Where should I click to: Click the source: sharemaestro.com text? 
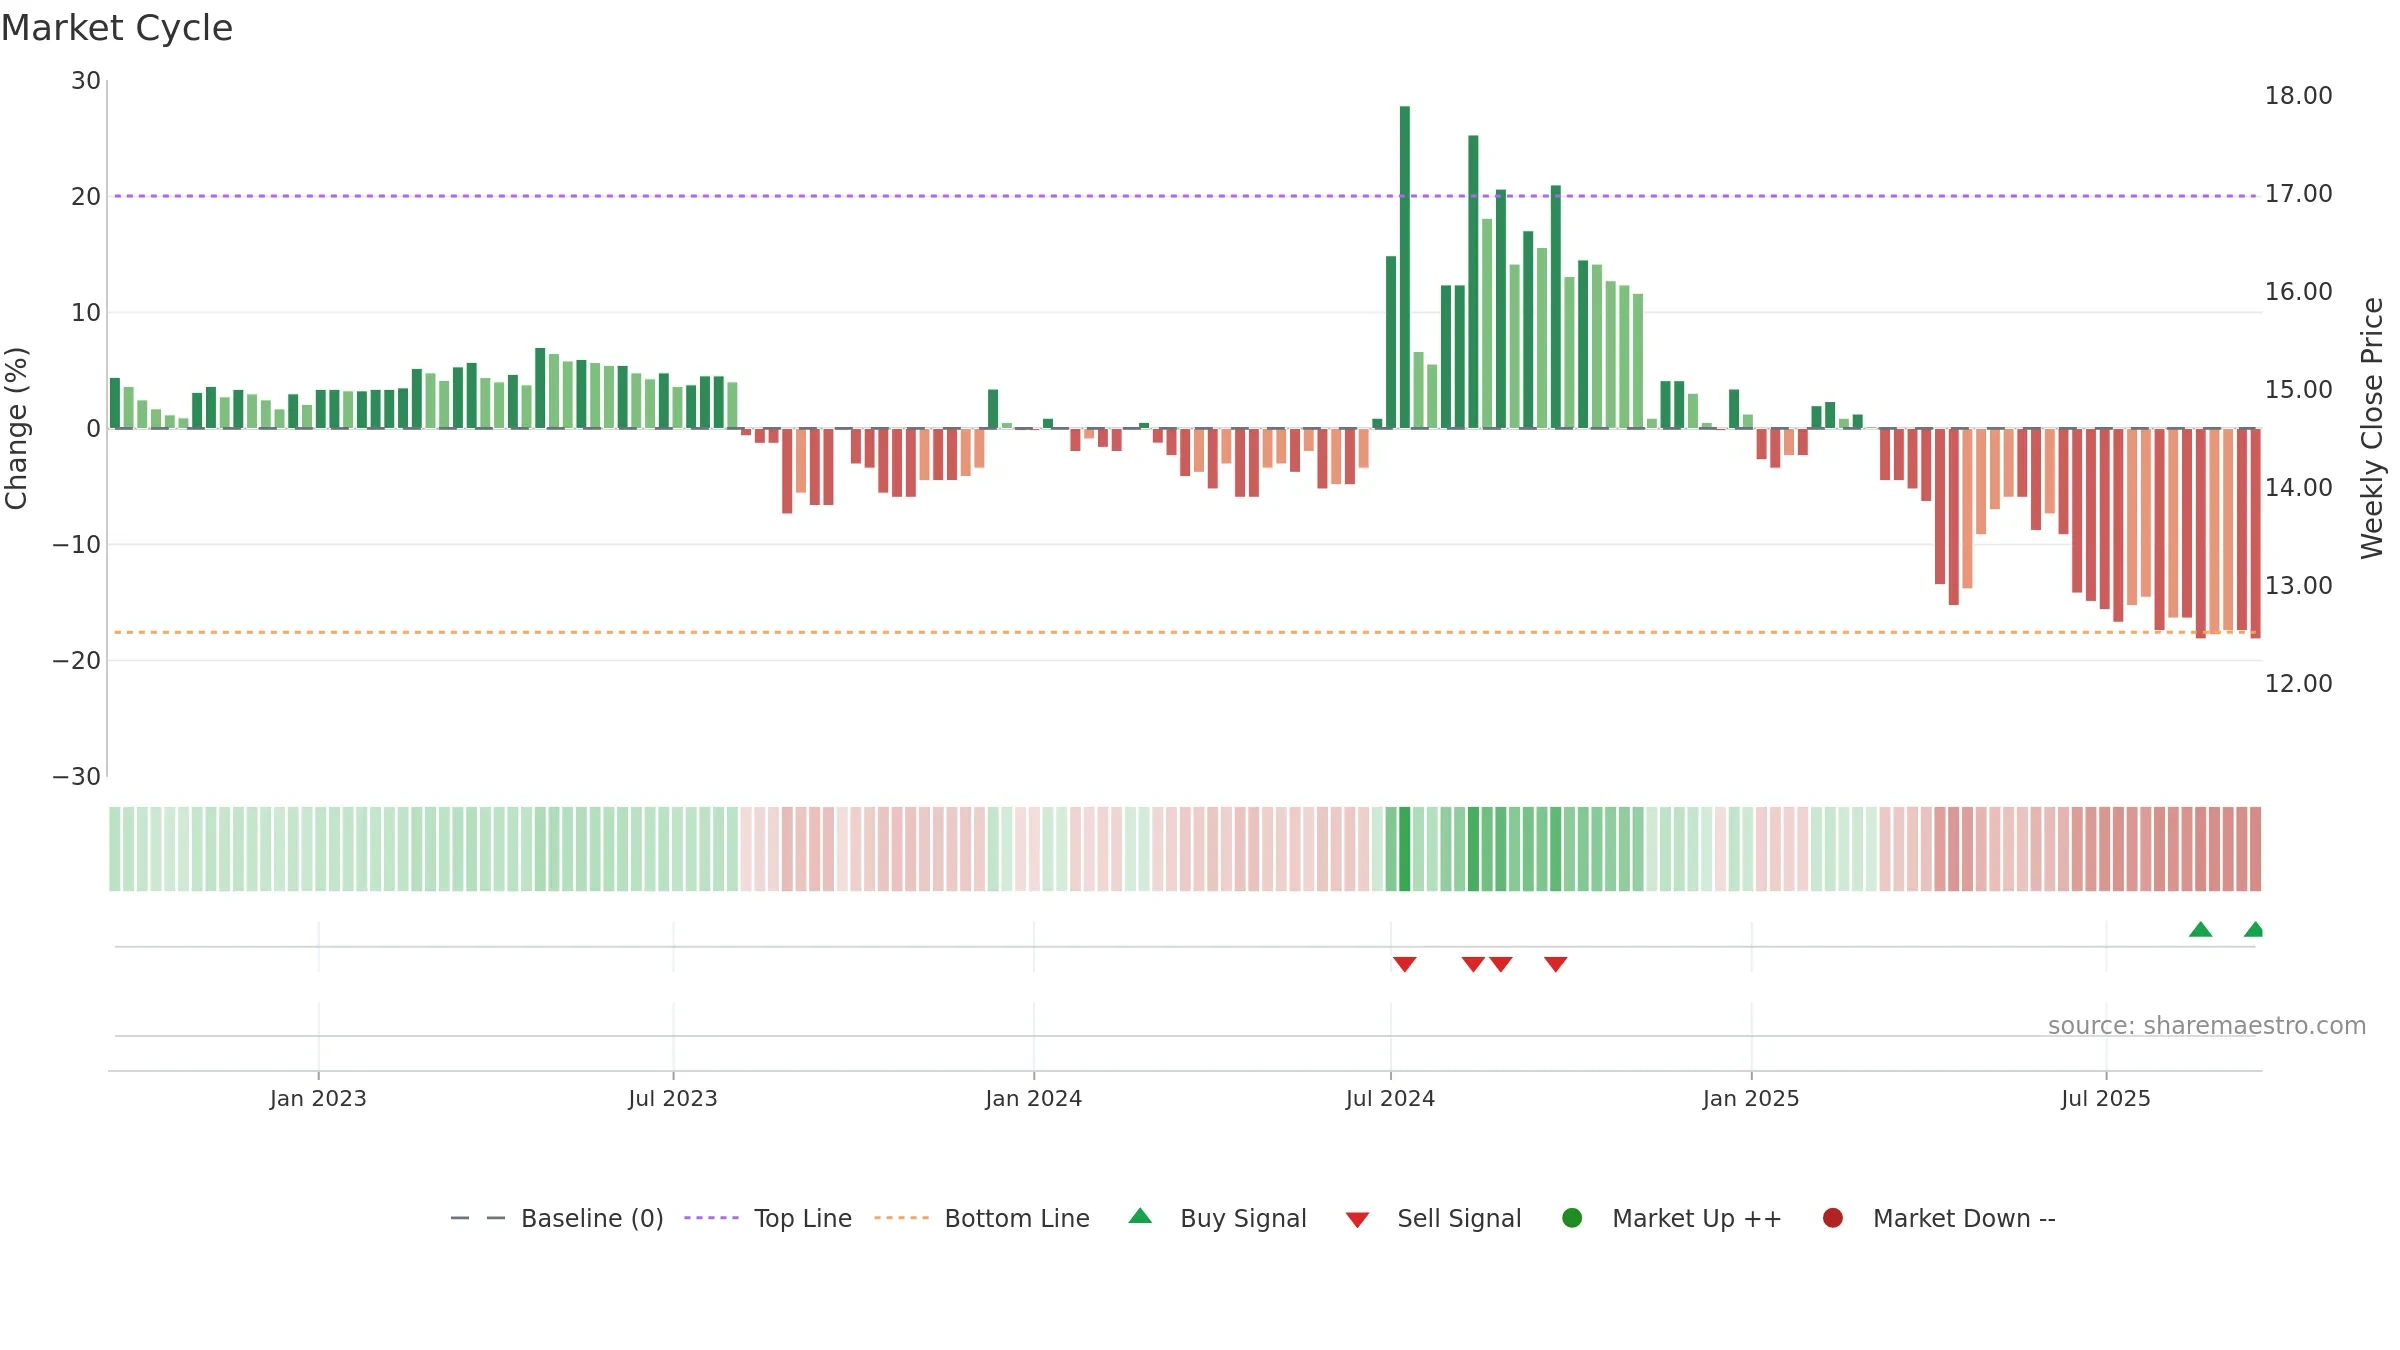pos(2207,1025)
